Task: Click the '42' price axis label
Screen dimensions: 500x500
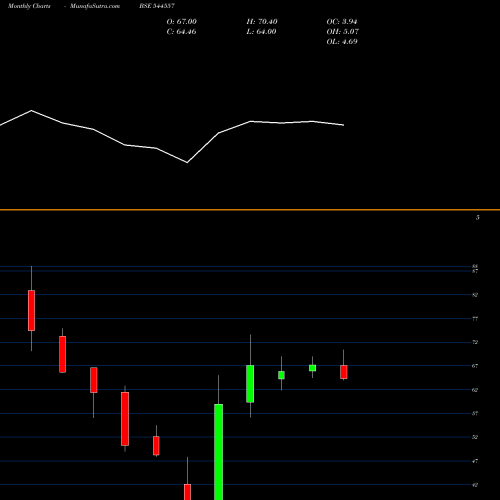Action: [475, 485]
